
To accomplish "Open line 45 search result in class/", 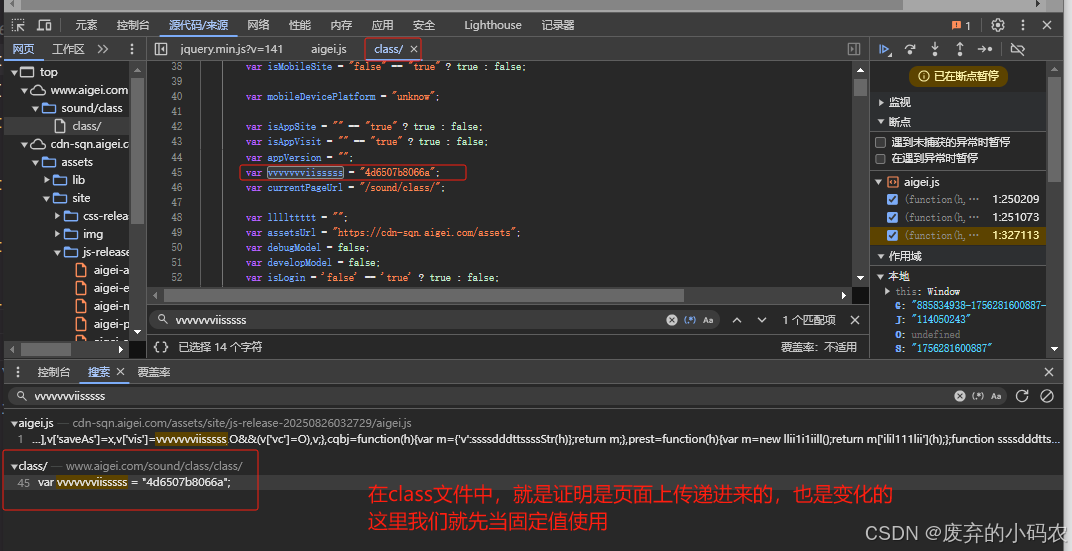I will (134, 483).
